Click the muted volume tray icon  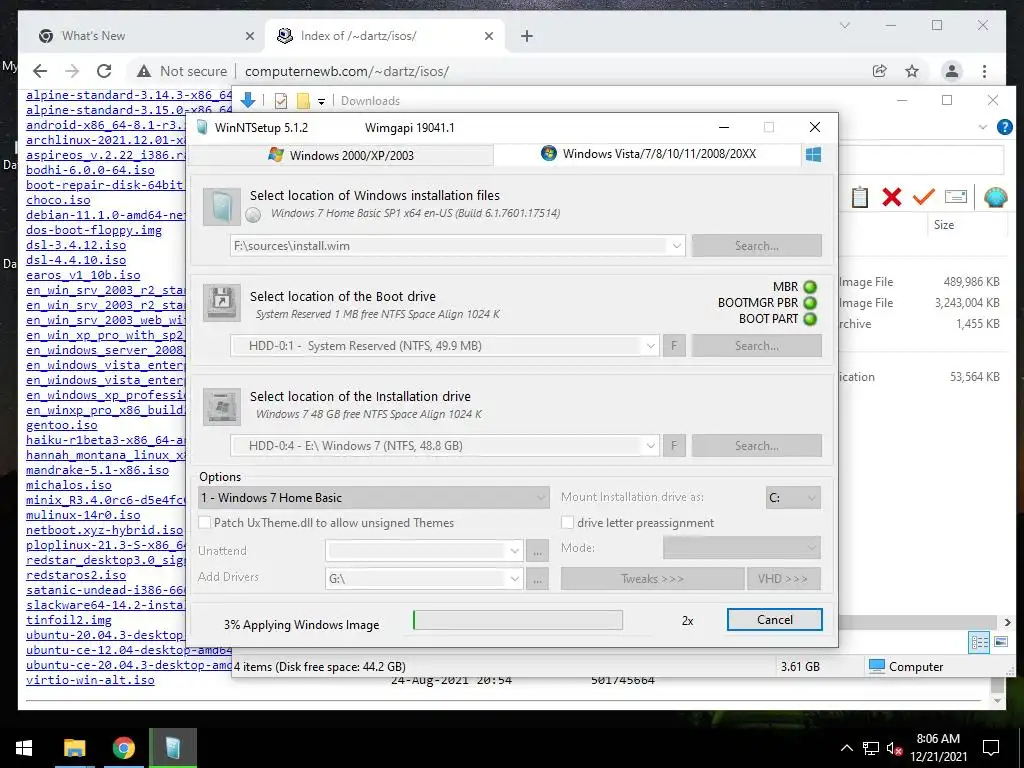click(894, 748)
